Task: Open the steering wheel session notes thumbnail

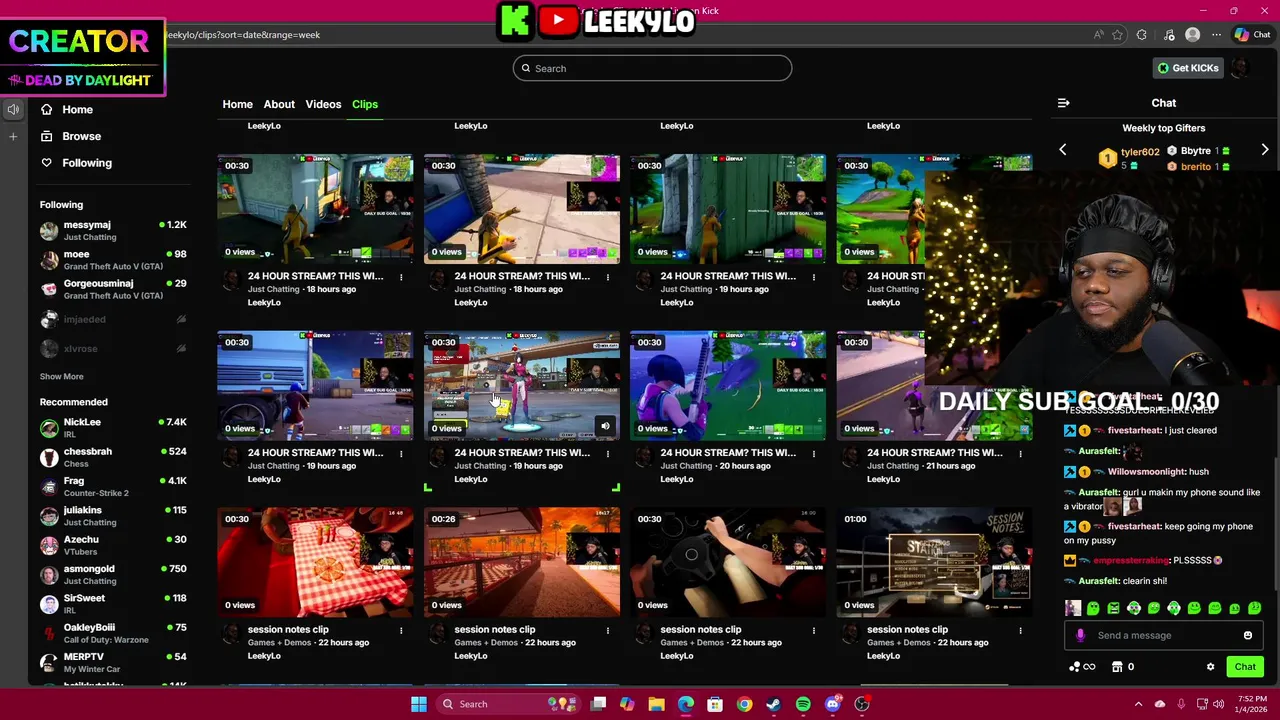Action: pos(728,562)
